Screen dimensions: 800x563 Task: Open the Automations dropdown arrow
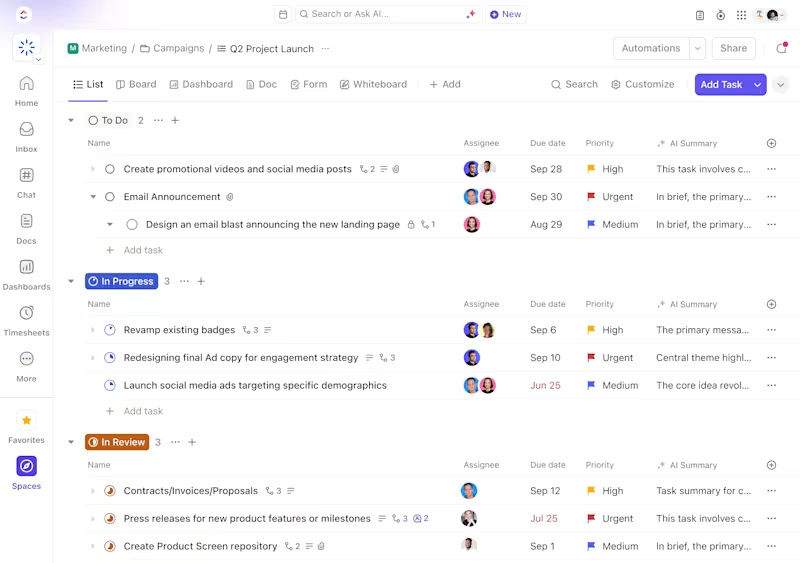pos(697,48)
